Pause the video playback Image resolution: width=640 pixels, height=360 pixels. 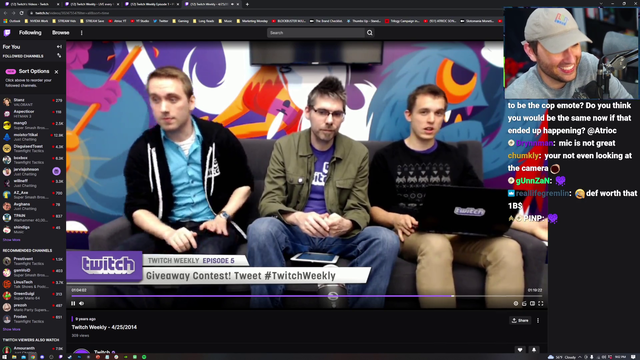73,303
